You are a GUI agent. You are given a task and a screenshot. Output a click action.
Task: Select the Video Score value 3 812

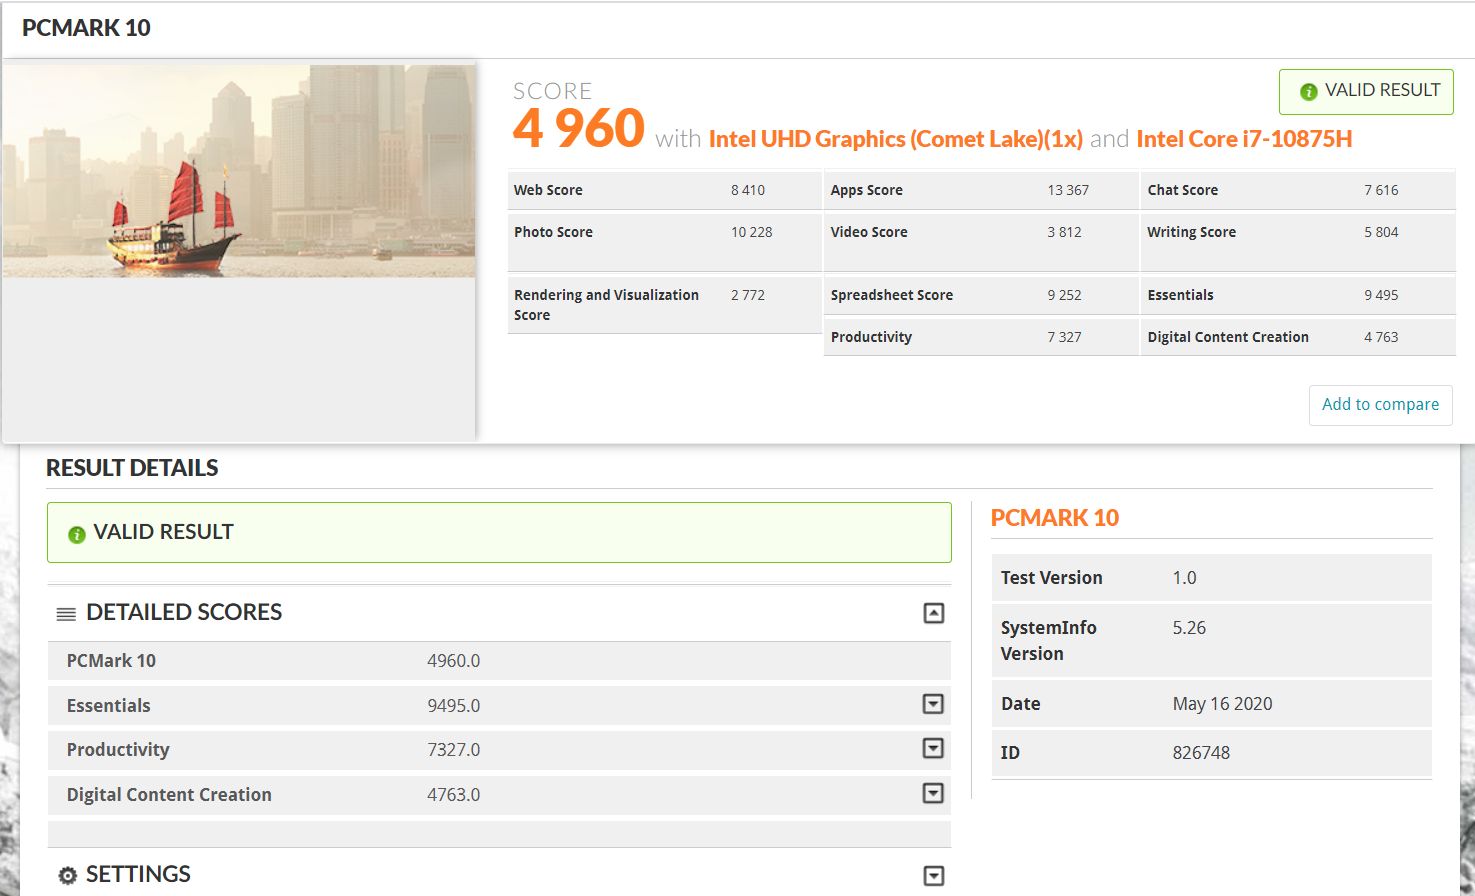click(x=1064, y=232)
